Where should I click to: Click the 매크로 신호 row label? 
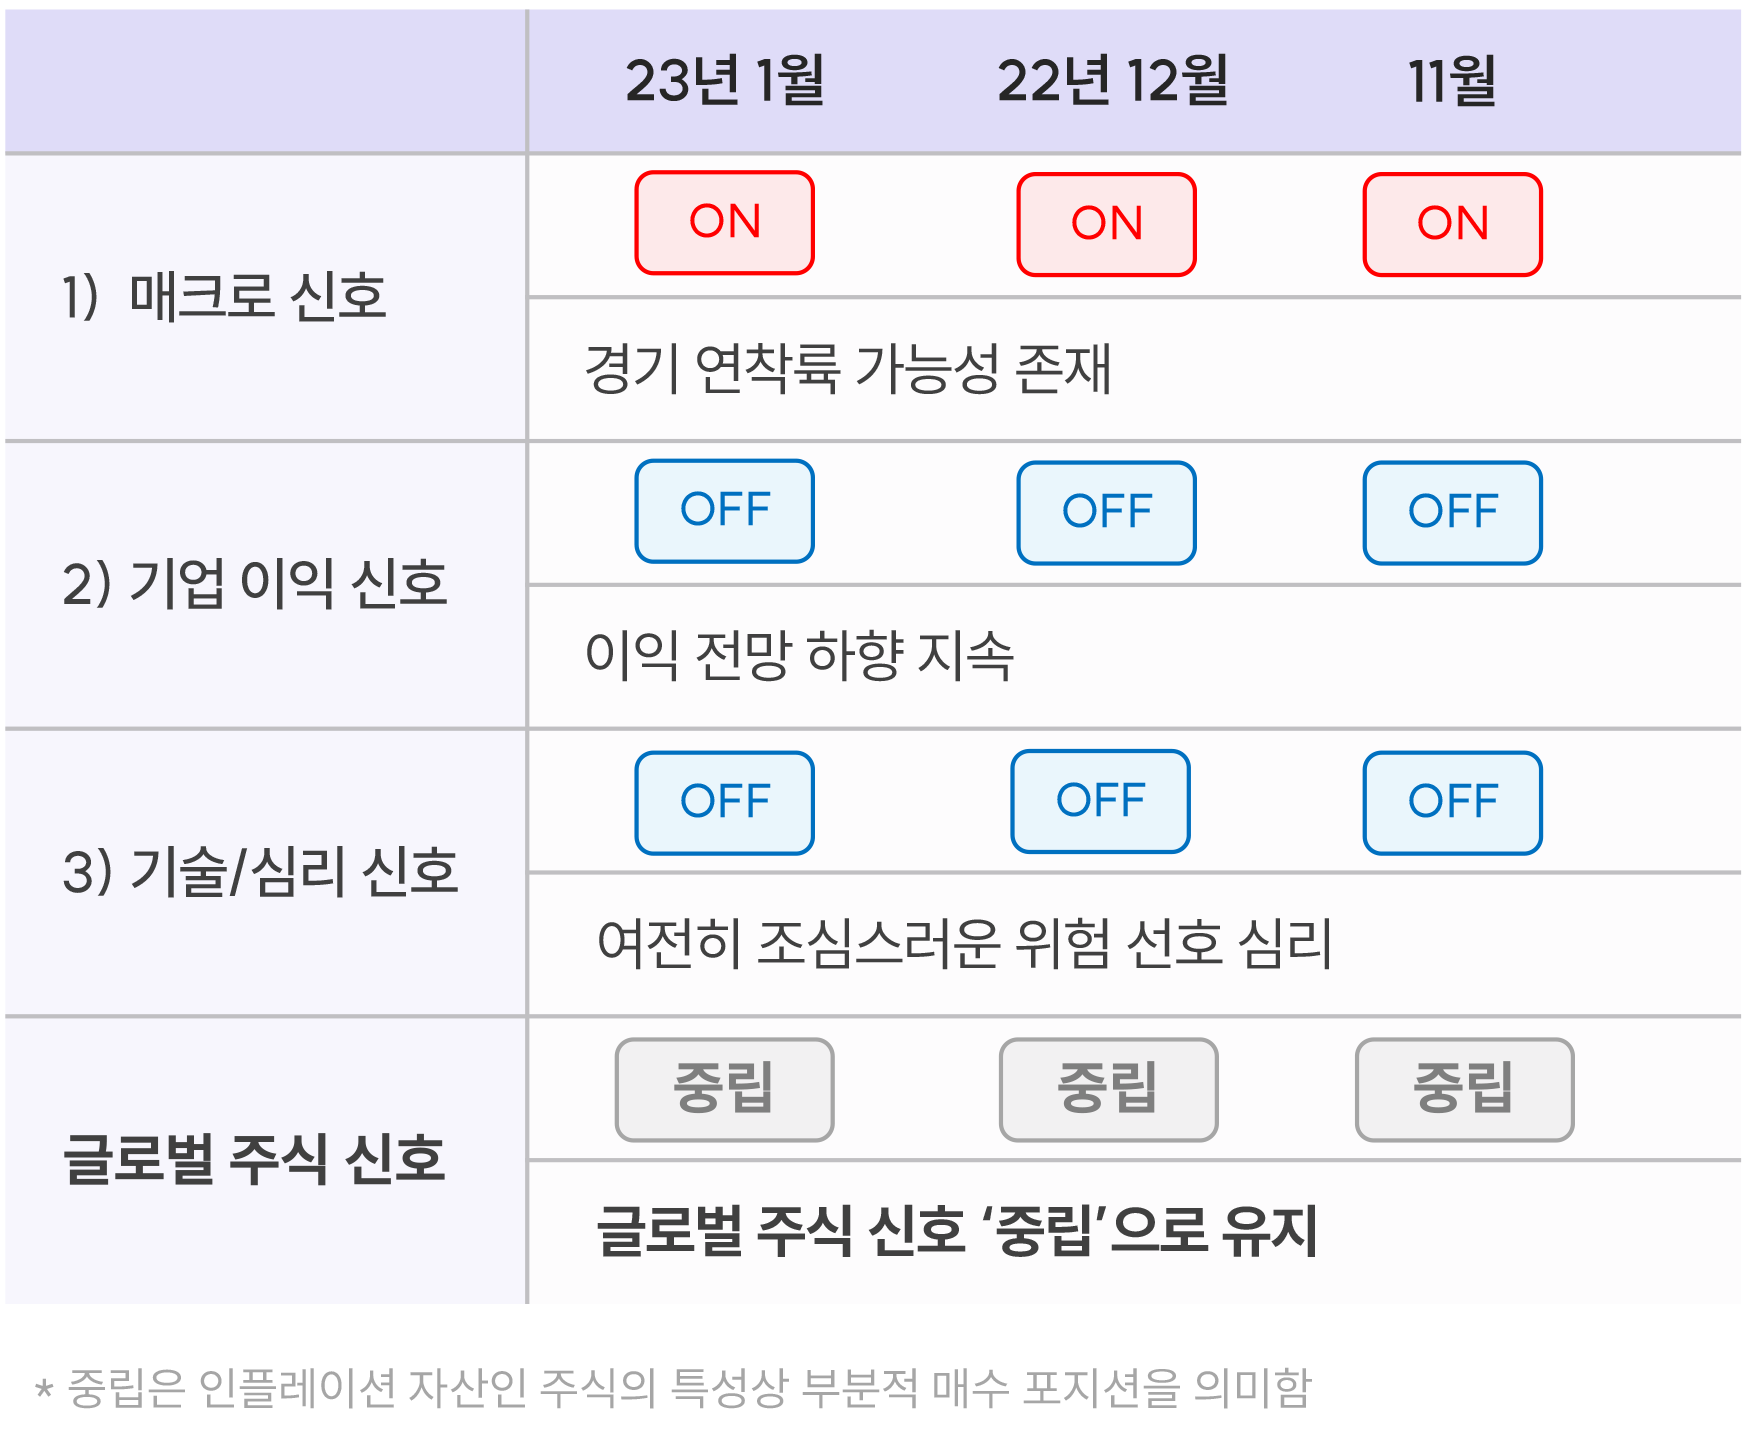[x=224, y=297]
